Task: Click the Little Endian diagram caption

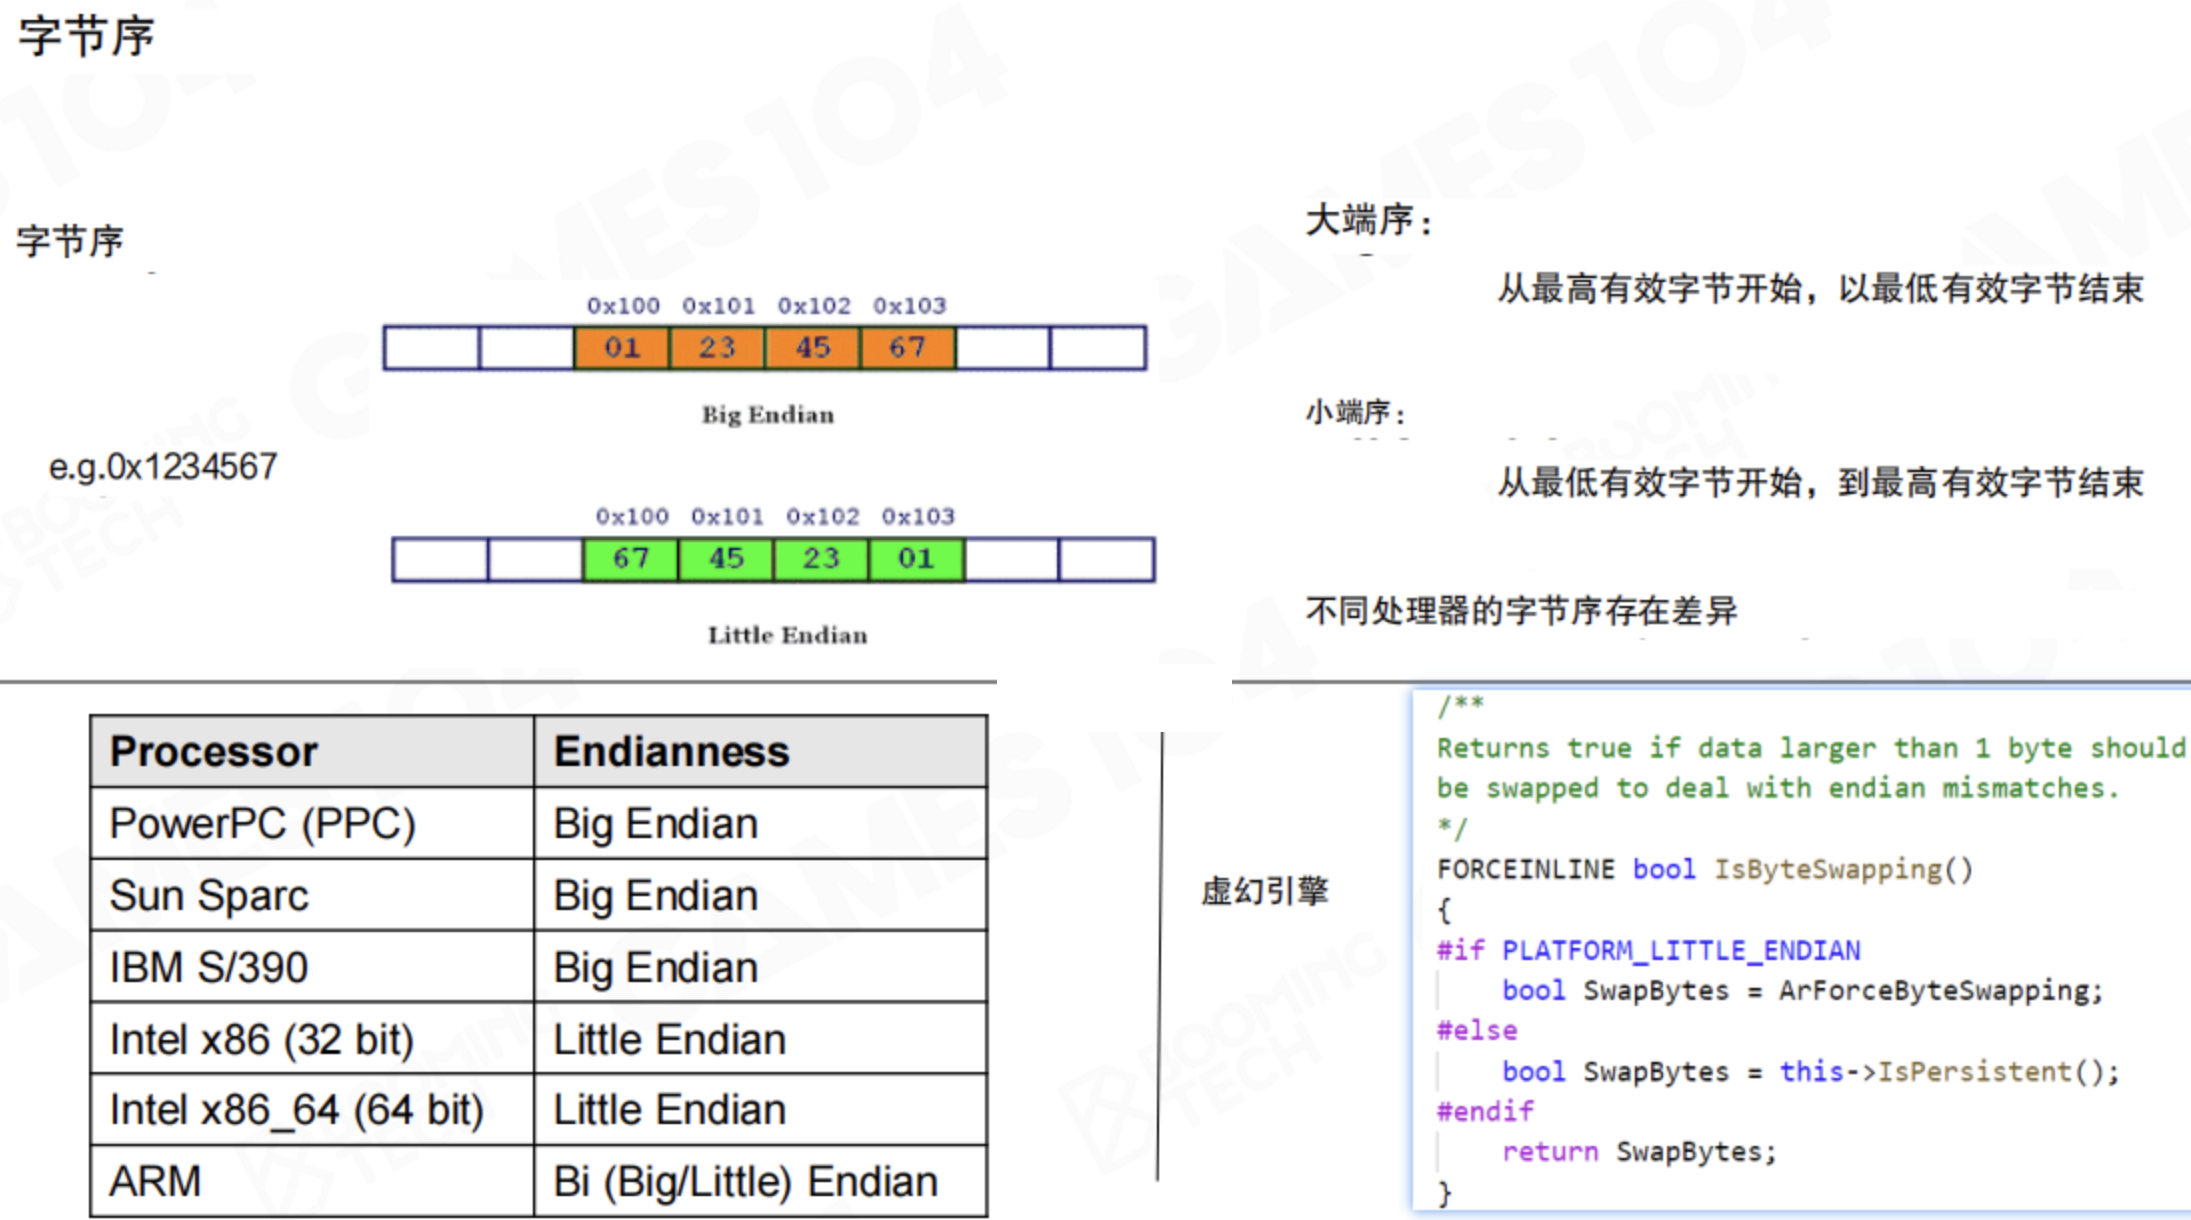Action: point(787,636)
